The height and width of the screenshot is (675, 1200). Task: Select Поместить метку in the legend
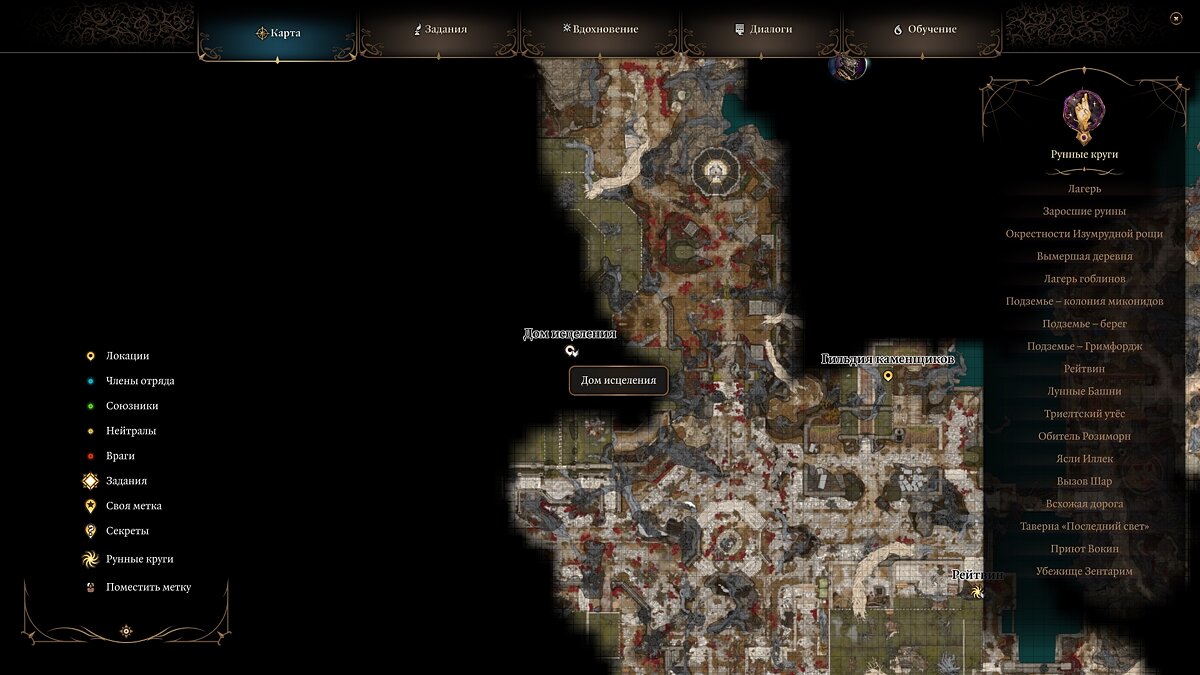point(138,587)
